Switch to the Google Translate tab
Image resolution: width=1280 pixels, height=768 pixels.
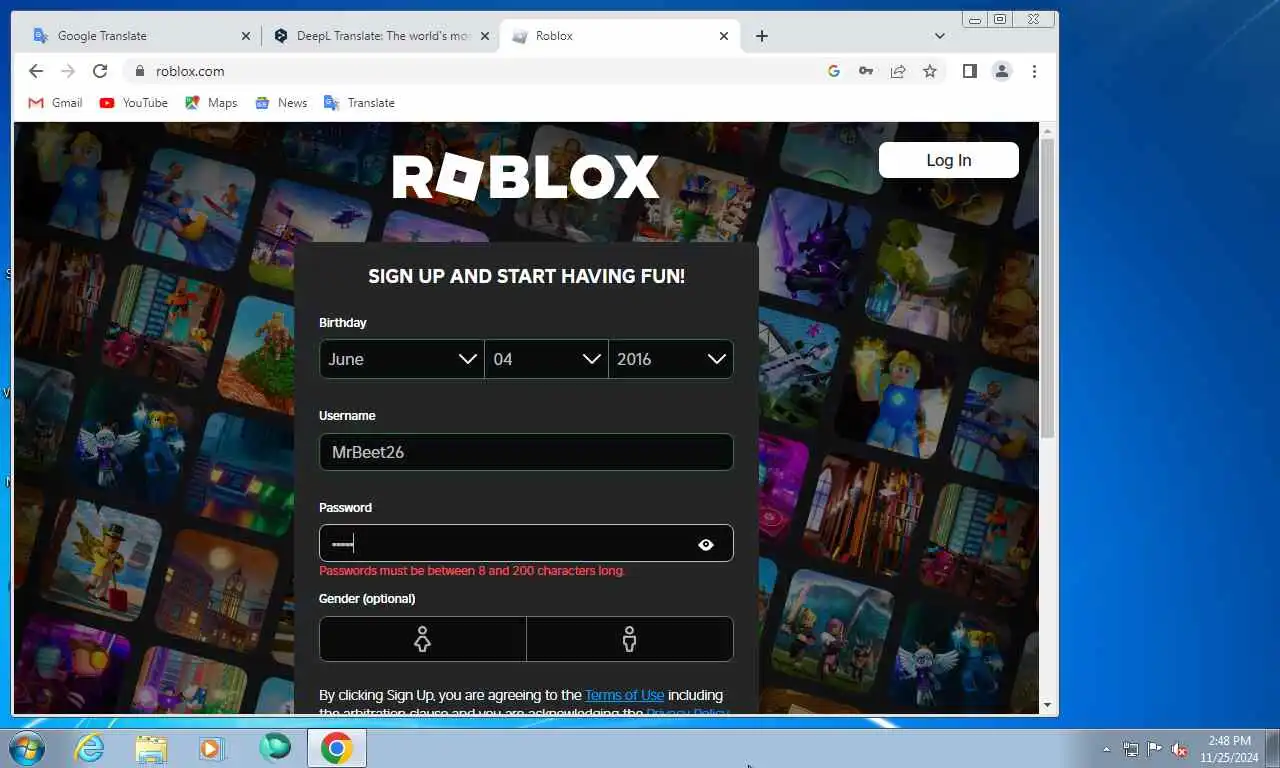pyautogui.click(x=140, y=36)
